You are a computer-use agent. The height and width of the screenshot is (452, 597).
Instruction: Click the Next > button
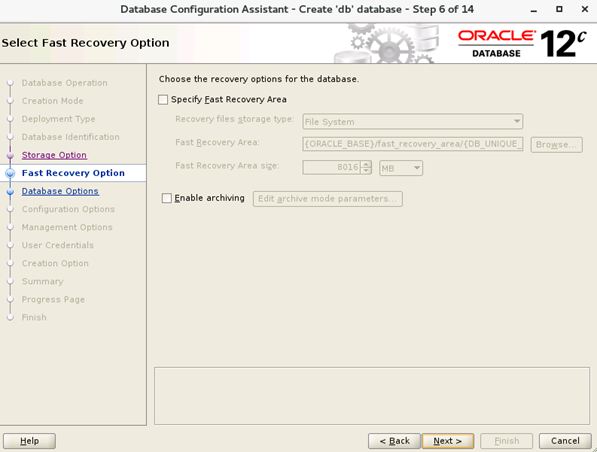tap(448, 441)
